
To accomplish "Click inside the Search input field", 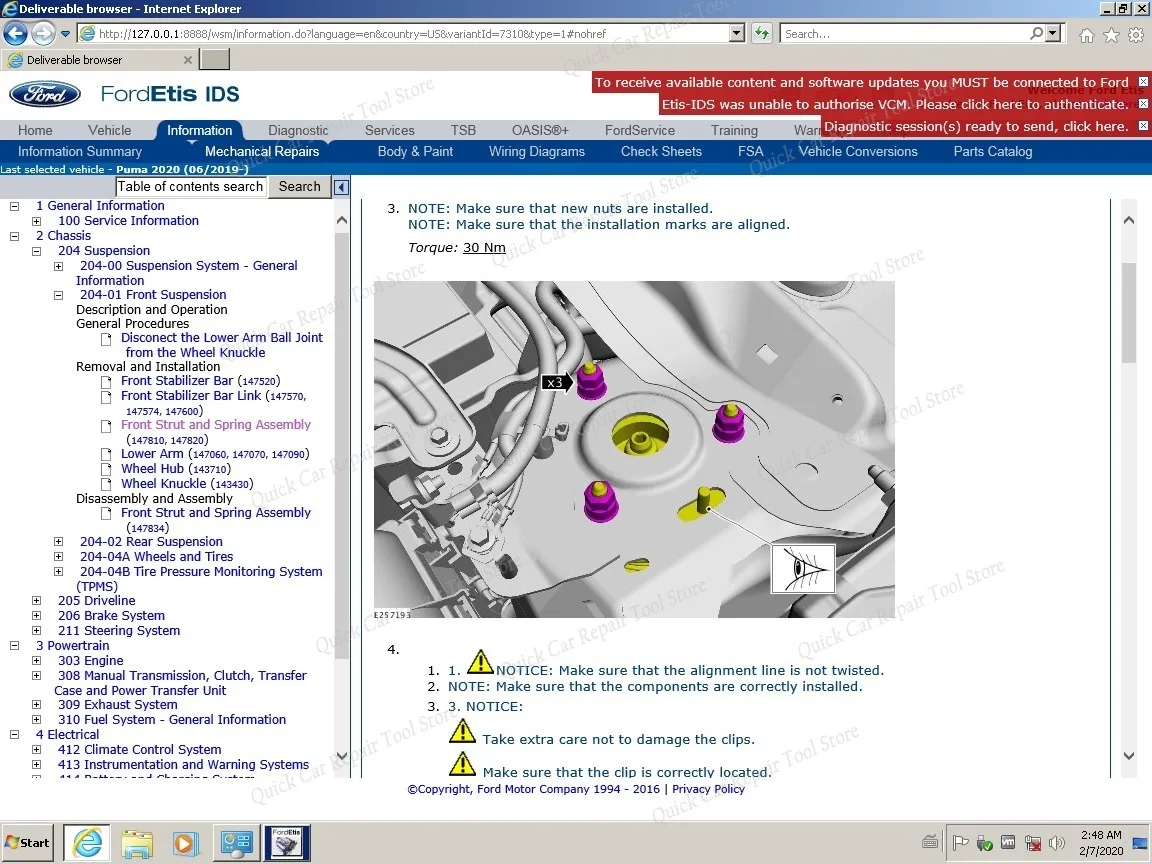I will (x=190, y=186).
